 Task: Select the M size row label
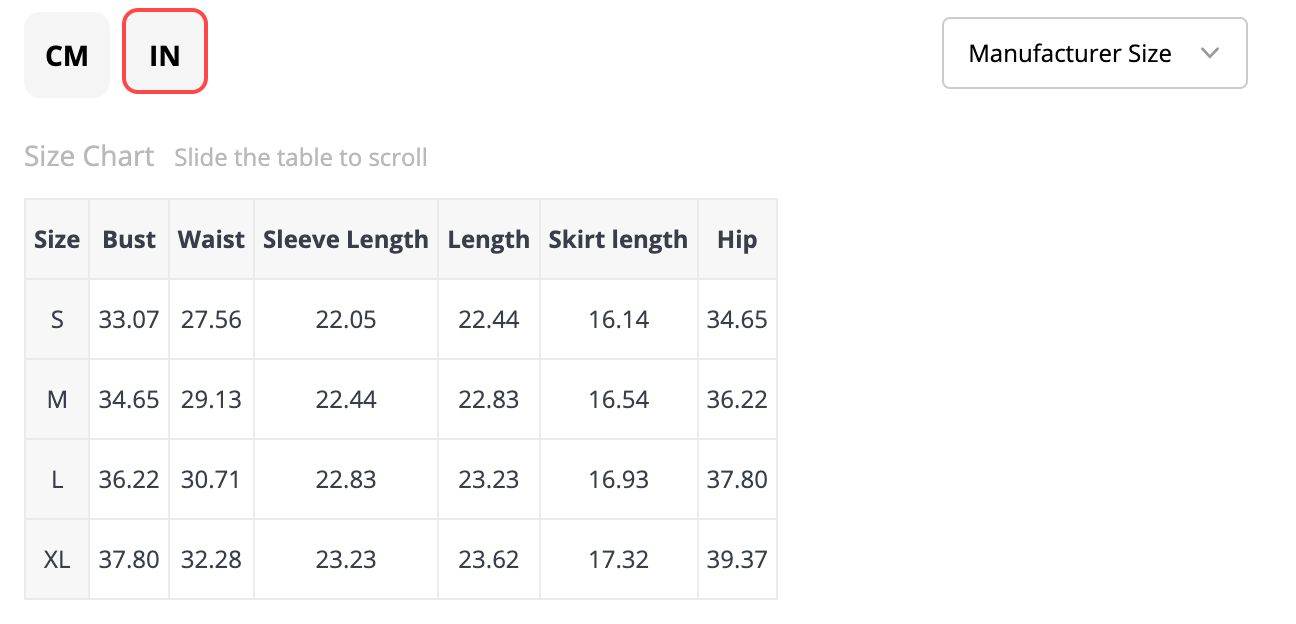pos(57,399)
